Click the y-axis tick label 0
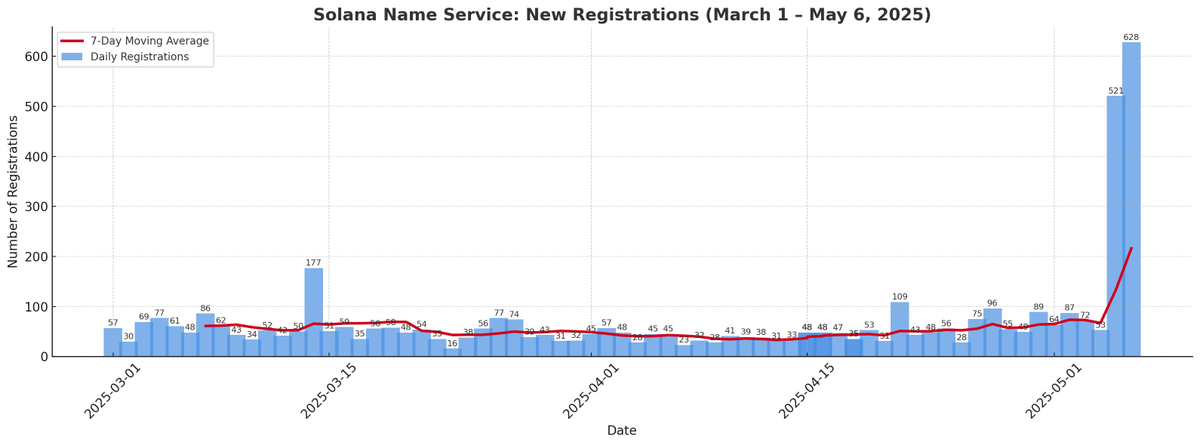This screenshot has width=1200, height=445. (44, 357)
